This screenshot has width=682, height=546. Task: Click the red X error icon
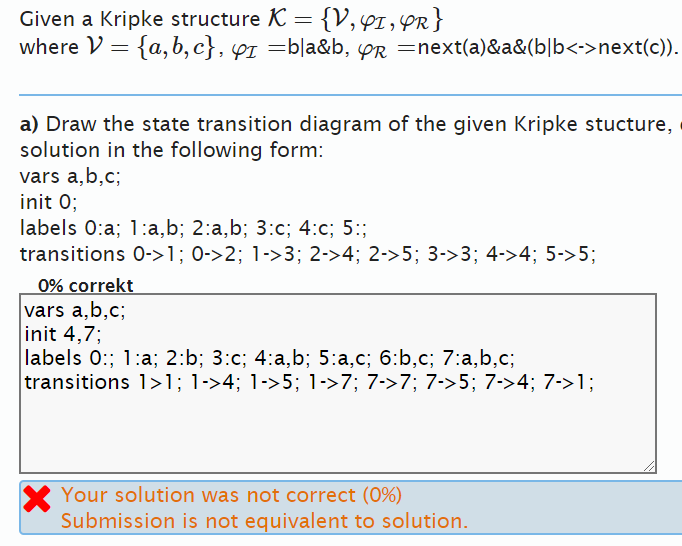tap(37, 499)
